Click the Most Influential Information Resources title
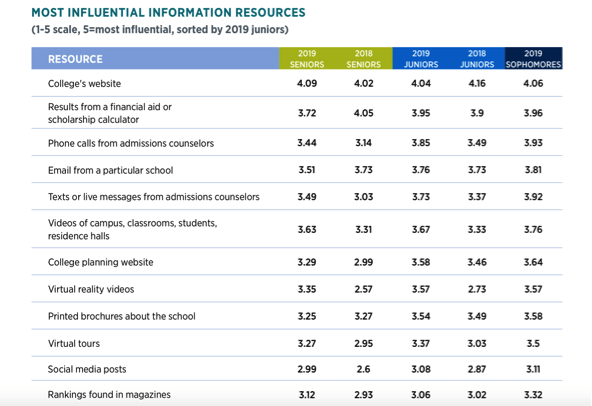Image resolution: width=592 pixels, height=406 pixels. (x=168, y=12)
